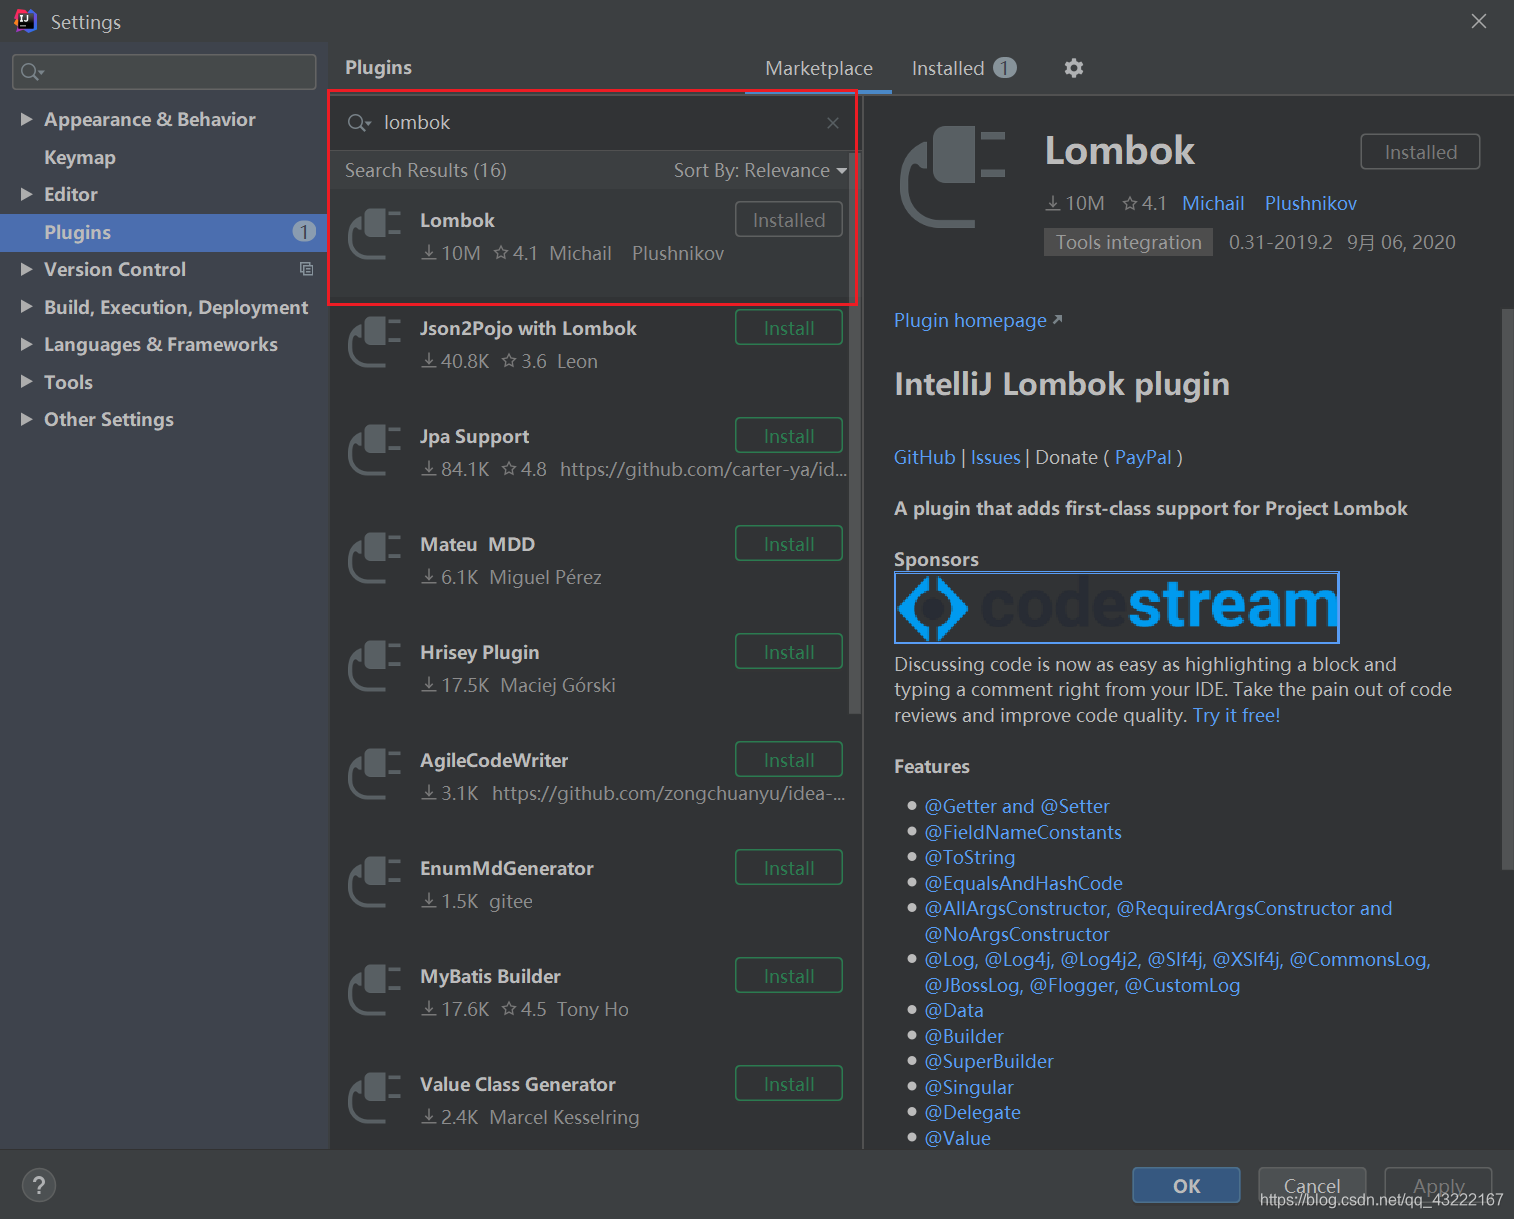Open the Sort By Relevance dropdown
Viewport: 1514px width, 1219px height.
[760, 171]
